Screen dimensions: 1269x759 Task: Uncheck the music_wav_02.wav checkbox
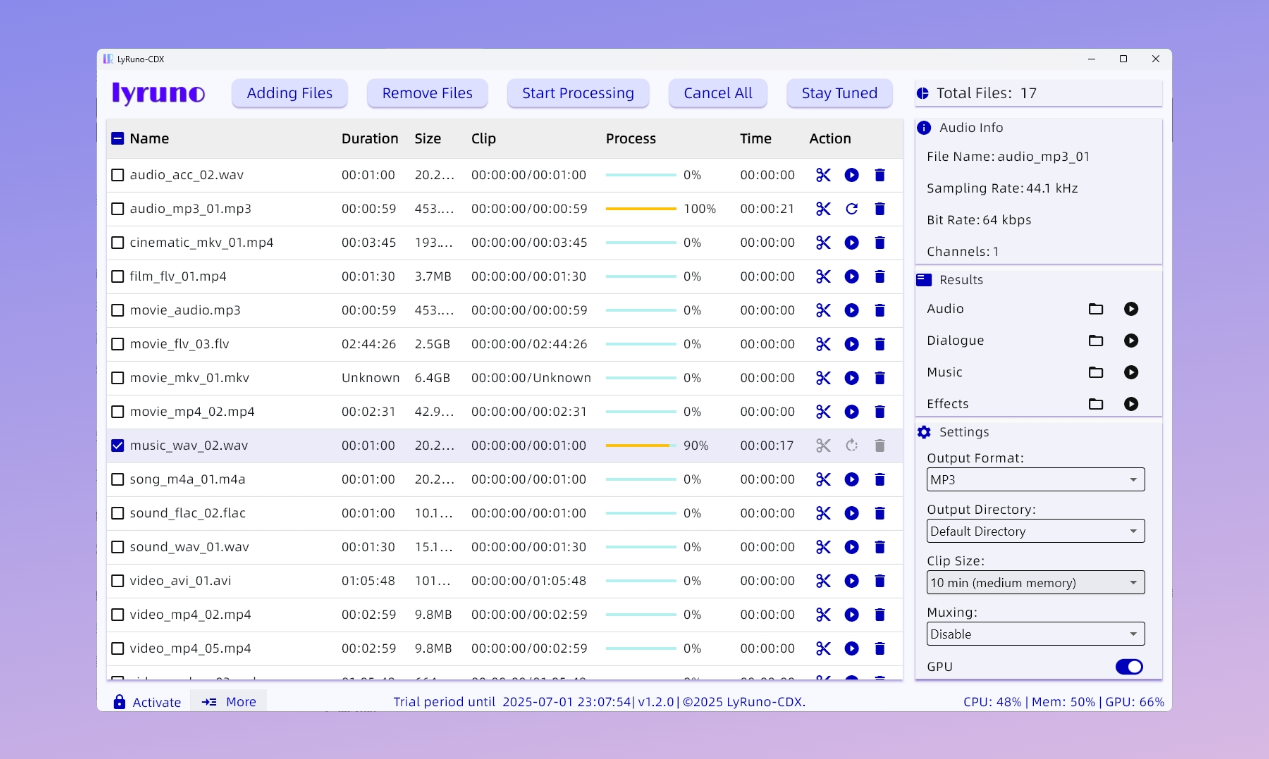tap(118, 446)
